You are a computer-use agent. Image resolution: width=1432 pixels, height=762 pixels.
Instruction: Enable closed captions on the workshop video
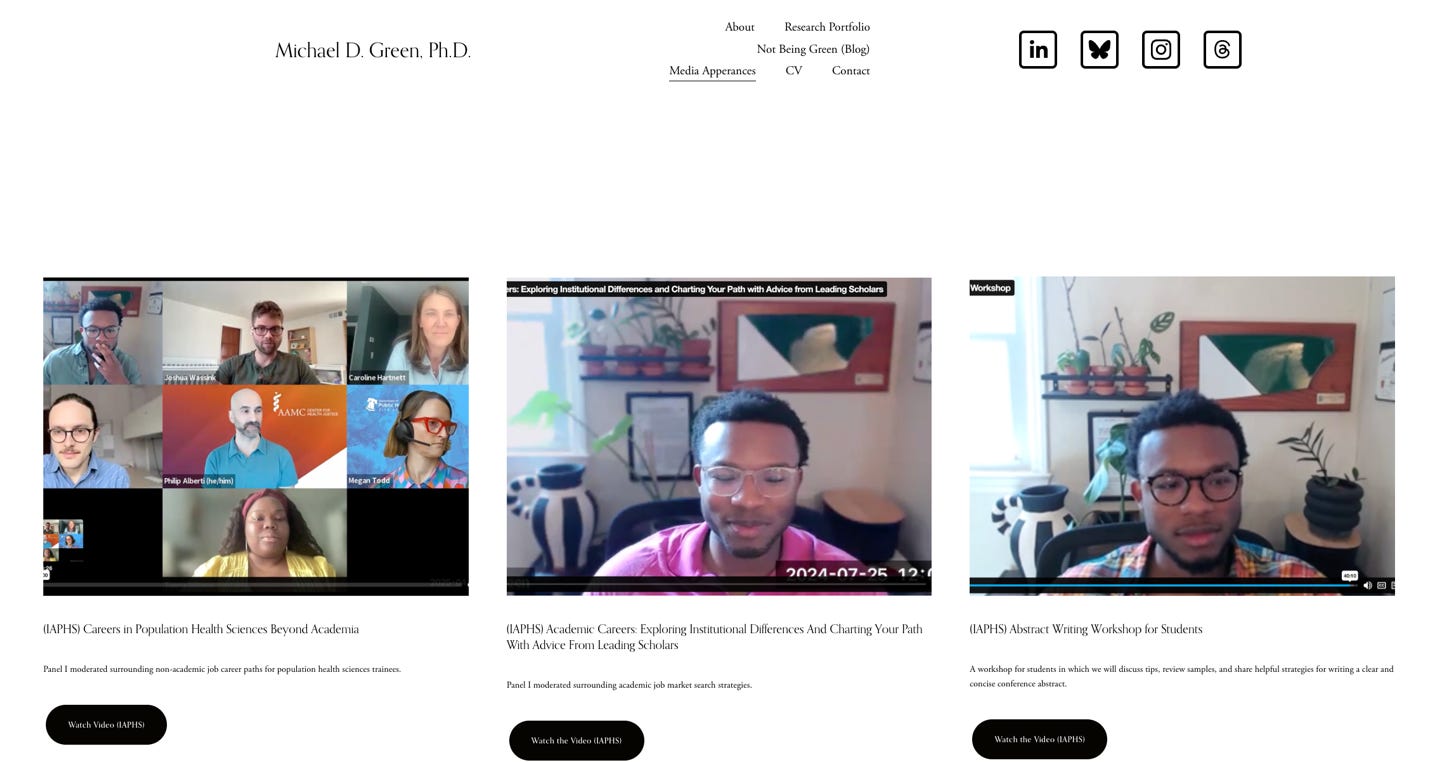1381,585
